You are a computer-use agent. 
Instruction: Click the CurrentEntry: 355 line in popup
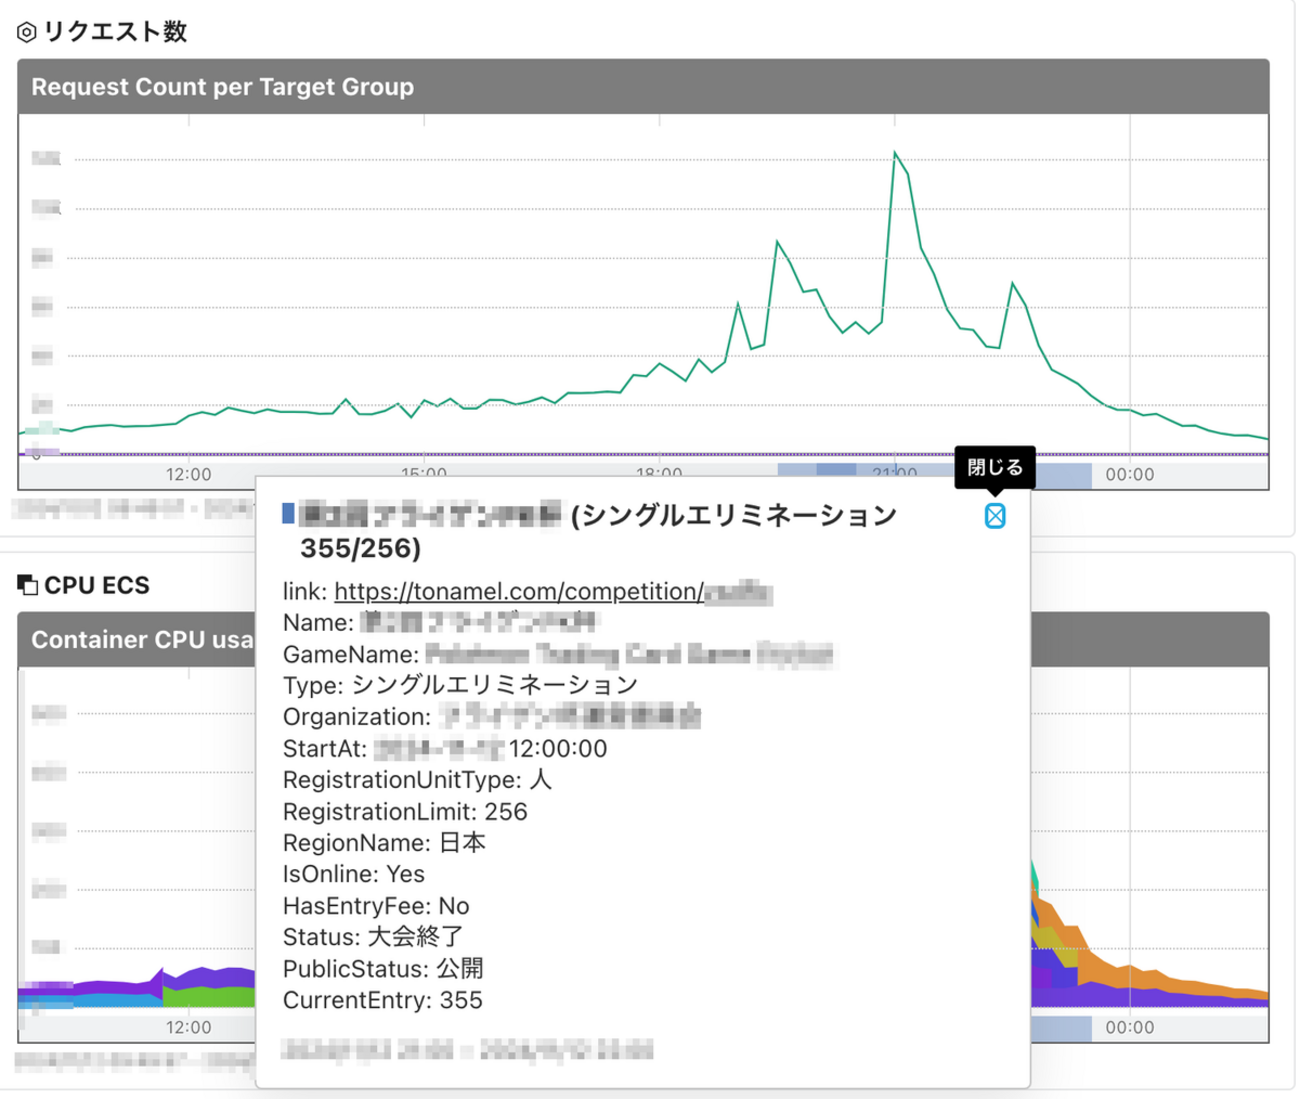(382, 1000)
